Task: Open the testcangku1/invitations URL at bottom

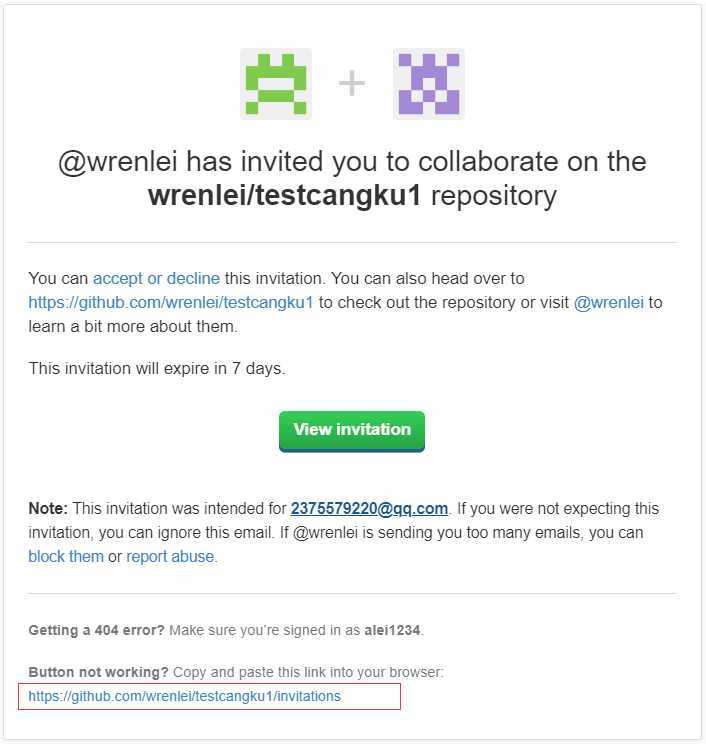Action: (185, 696)
